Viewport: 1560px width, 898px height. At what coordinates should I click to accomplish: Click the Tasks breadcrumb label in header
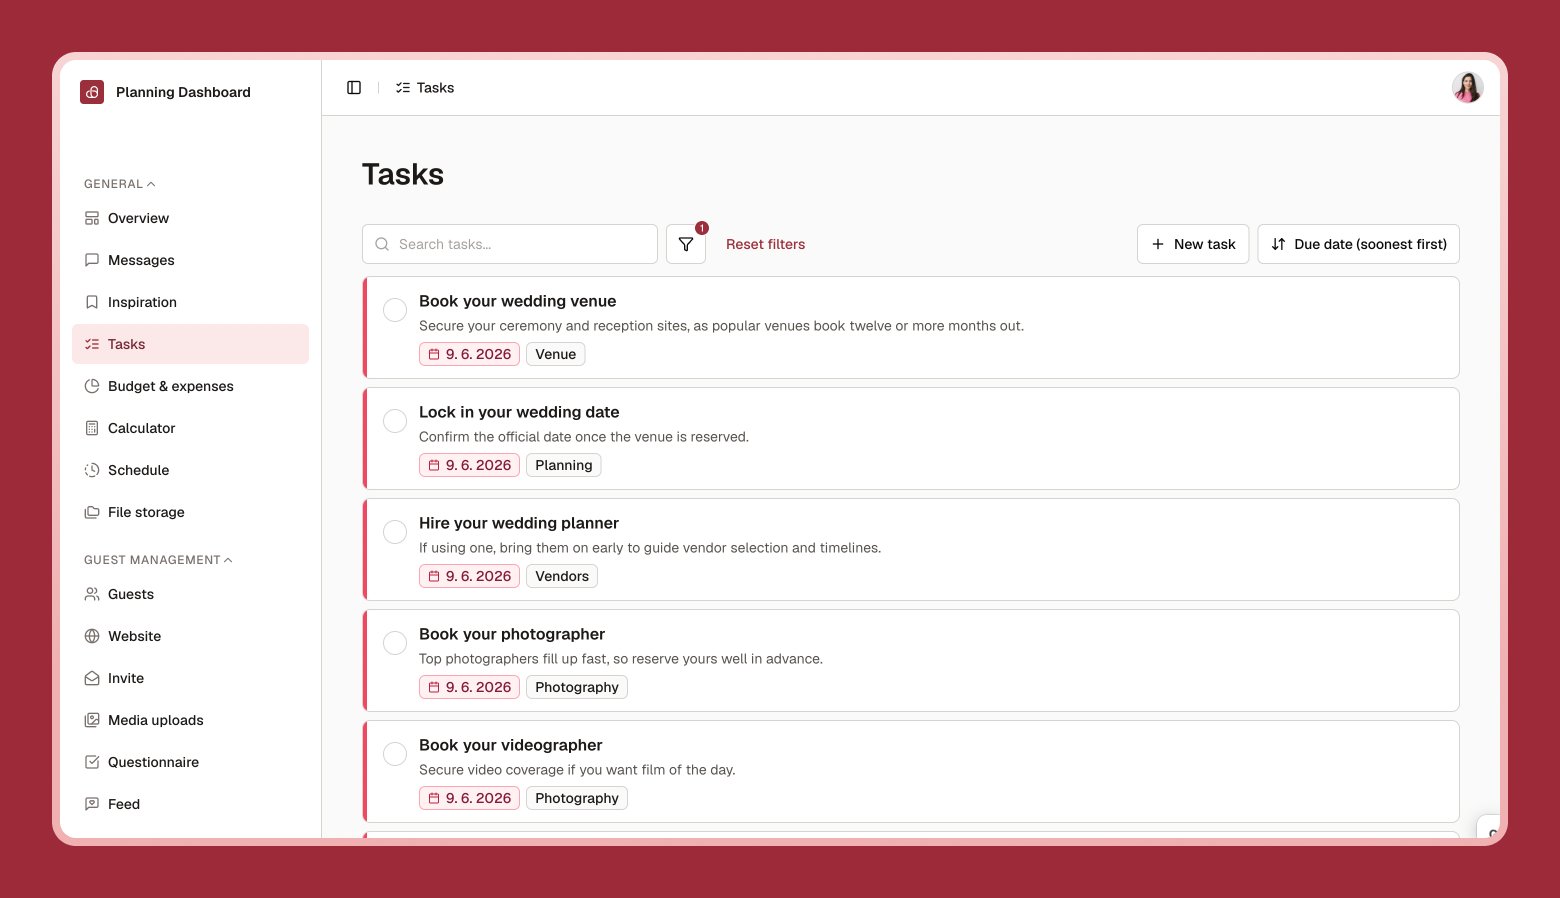(435, 88)
